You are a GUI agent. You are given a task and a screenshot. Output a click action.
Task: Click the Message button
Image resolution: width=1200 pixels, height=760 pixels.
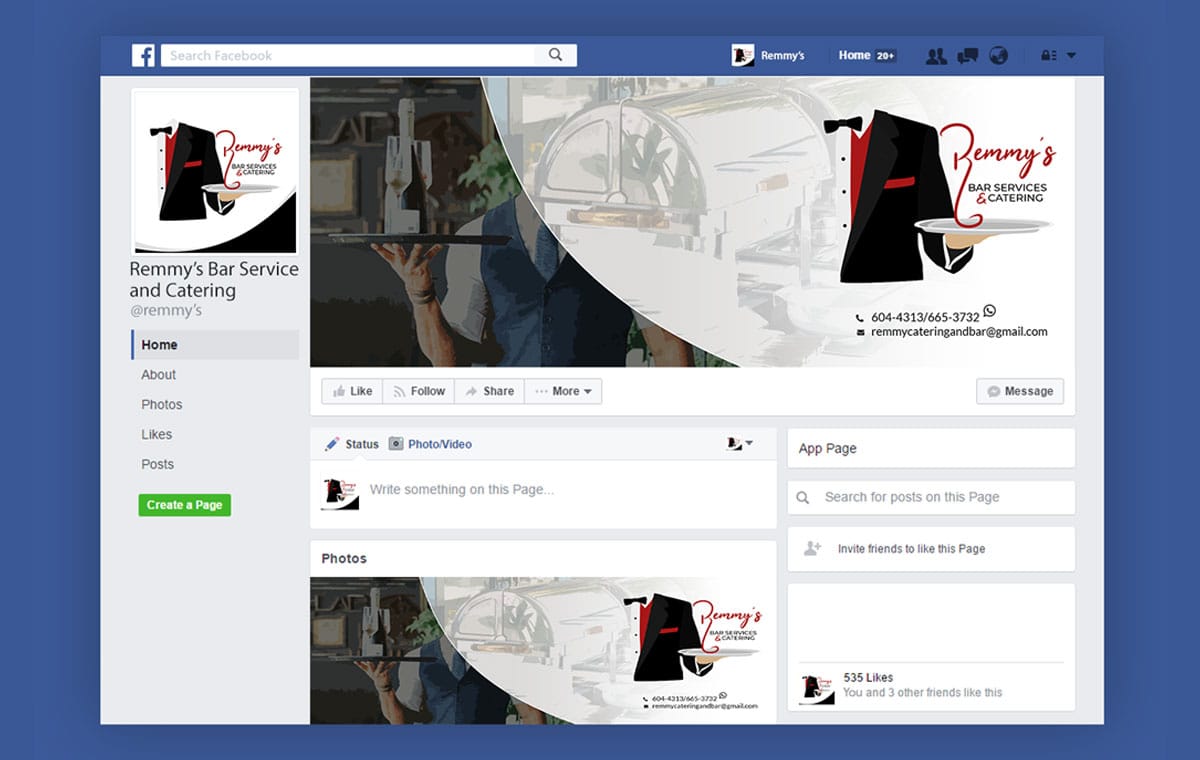(x=1020, y=391)
